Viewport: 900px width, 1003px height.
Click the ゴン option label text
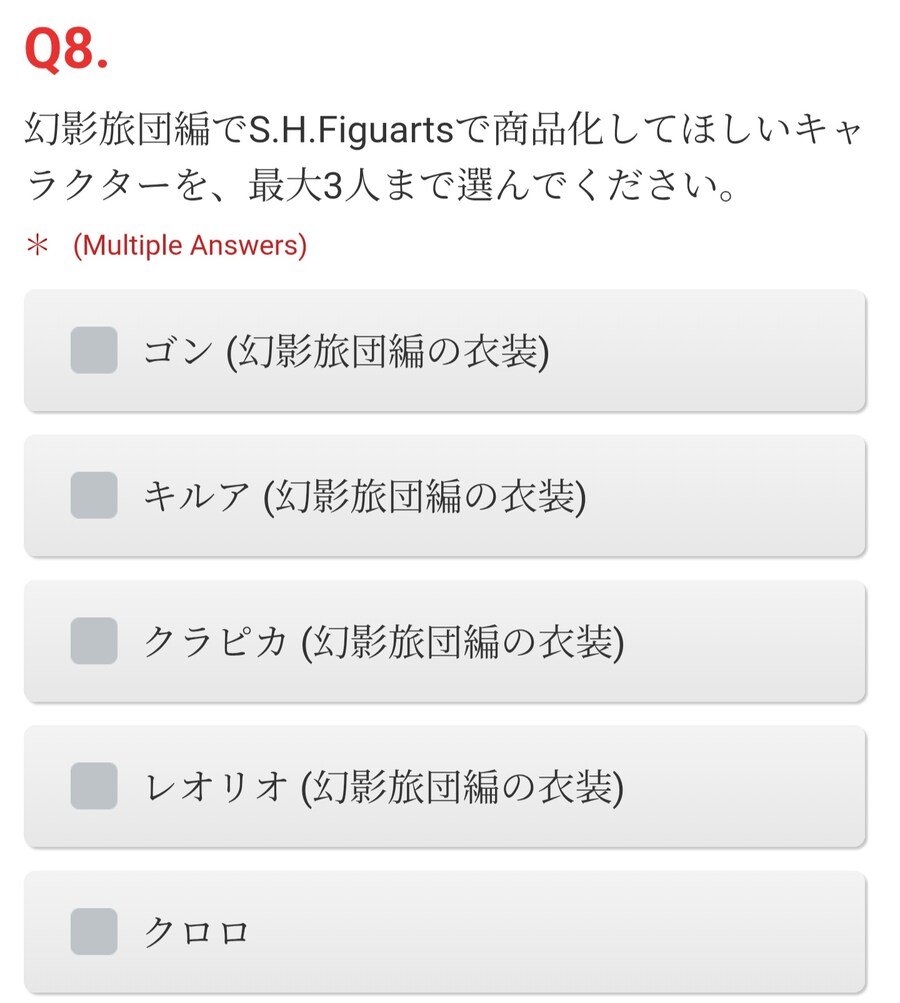pyautogui.click(x=346, y=351)
